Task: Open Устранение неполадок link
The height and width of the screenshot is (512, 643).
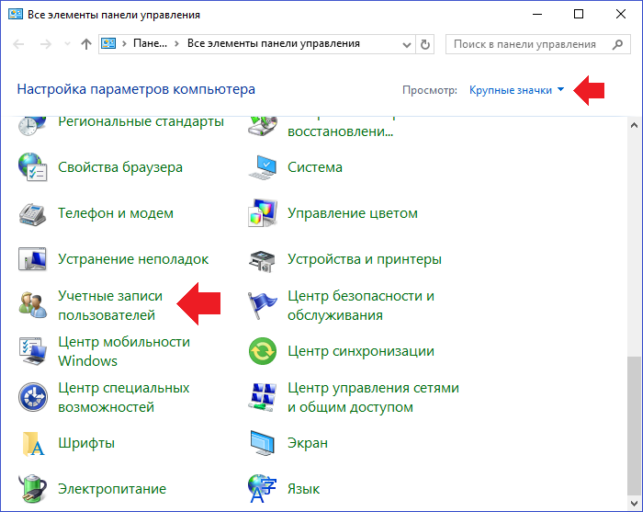Action: coord(133,259)
